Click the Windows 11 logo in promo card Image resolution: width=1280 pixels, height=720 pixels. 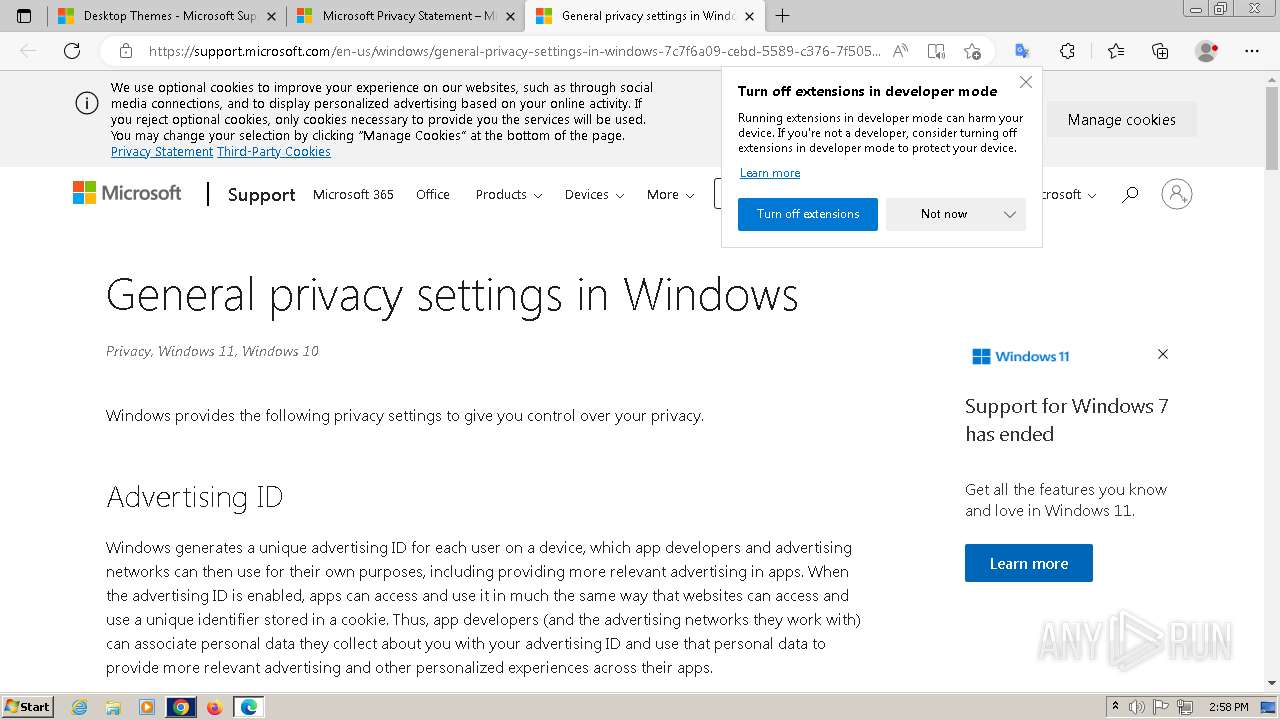coord(1021,356)
